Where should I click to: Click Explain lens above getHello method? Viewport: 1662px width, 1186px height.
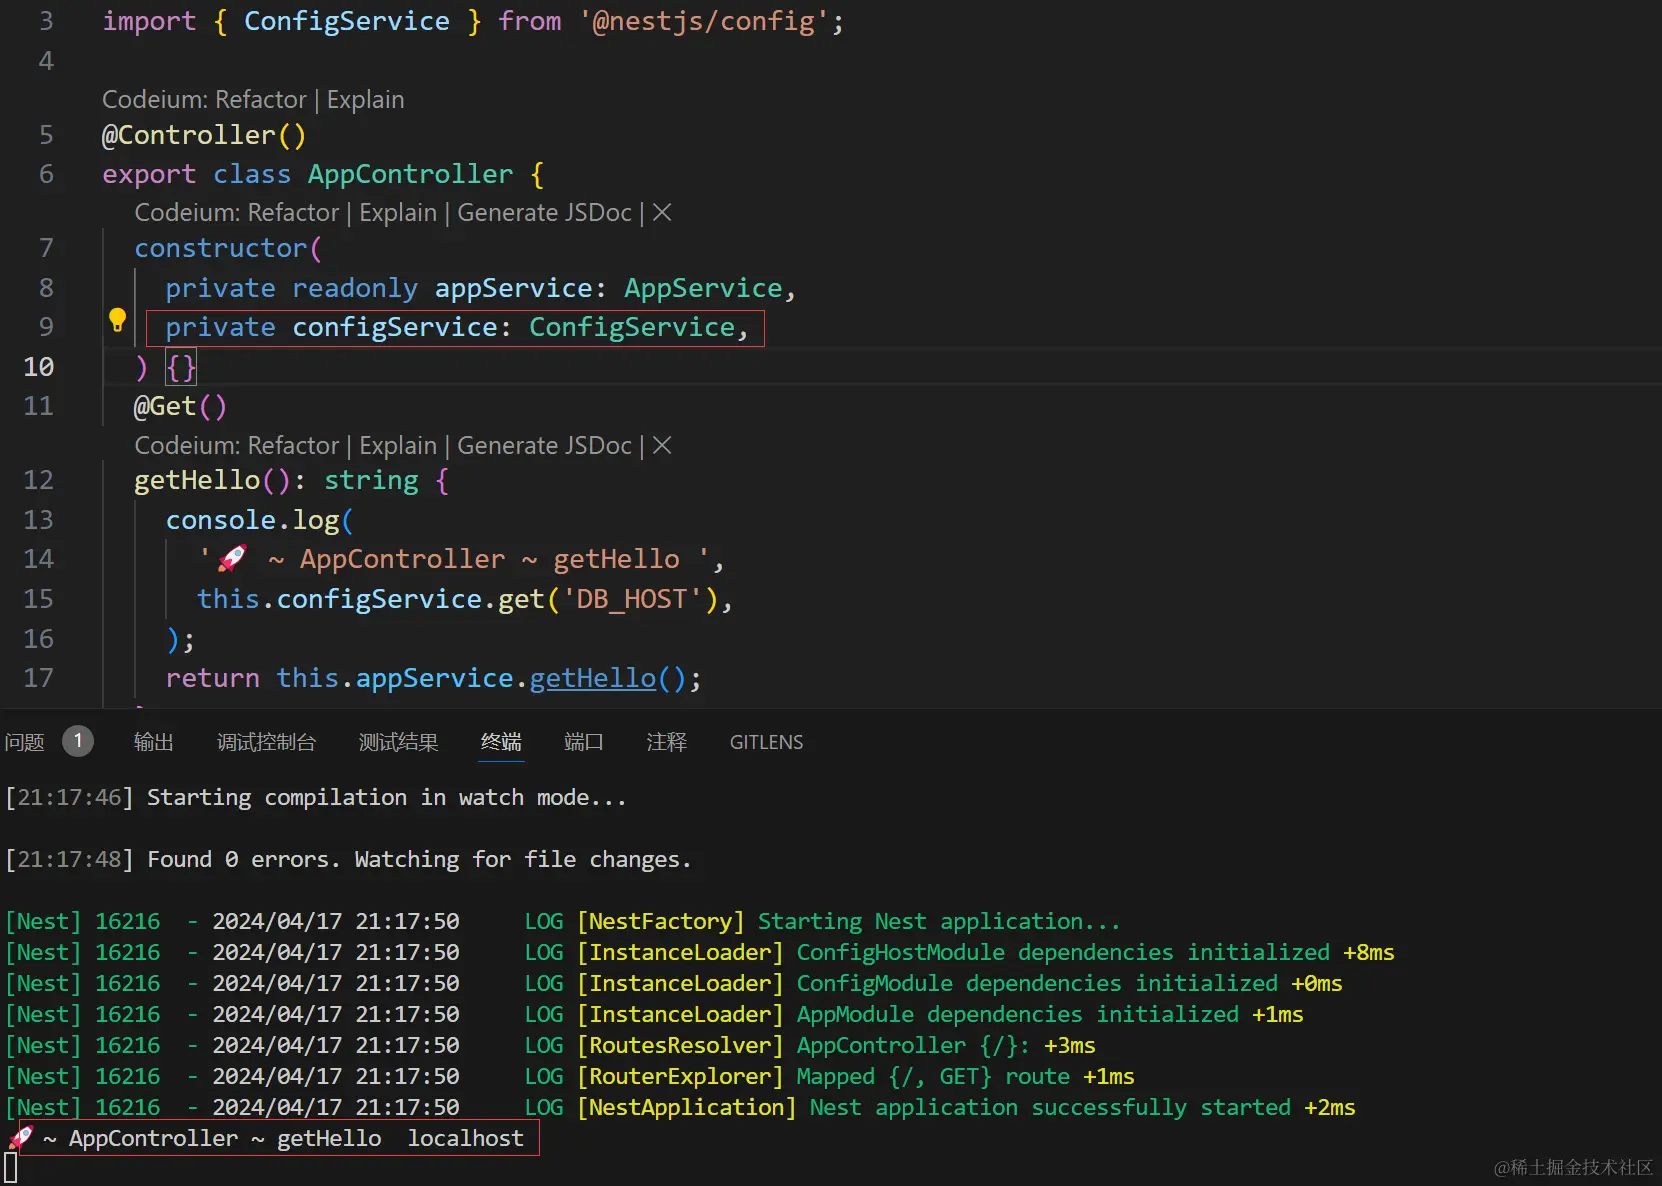[398, 446]
